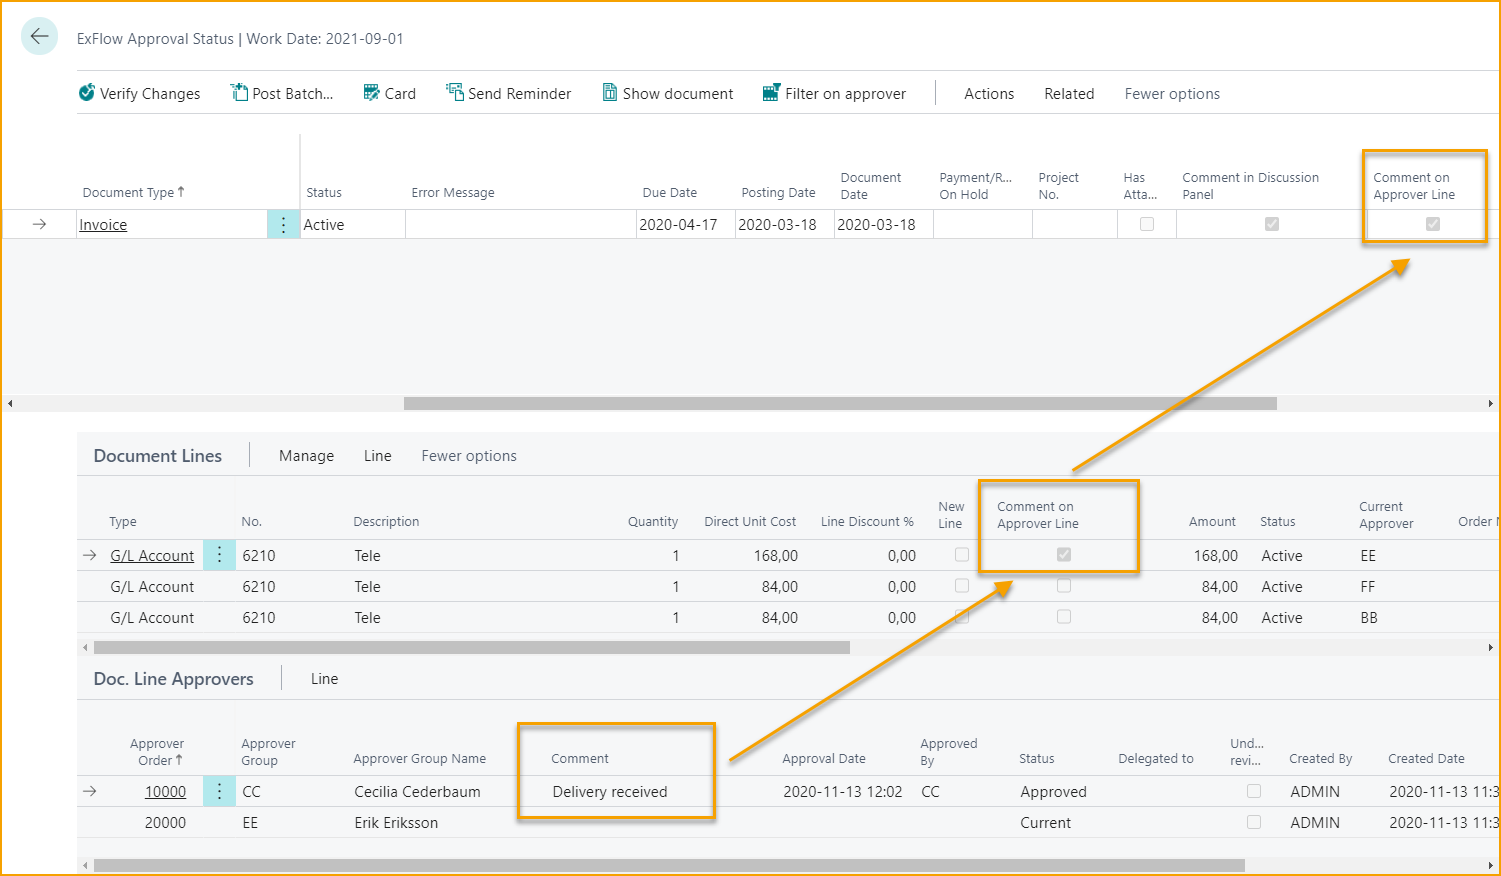Image resolution: width=1501 pixels, height=876 pixels.
Task: Click the 10000 approver order link
Action: click(165, 791)
